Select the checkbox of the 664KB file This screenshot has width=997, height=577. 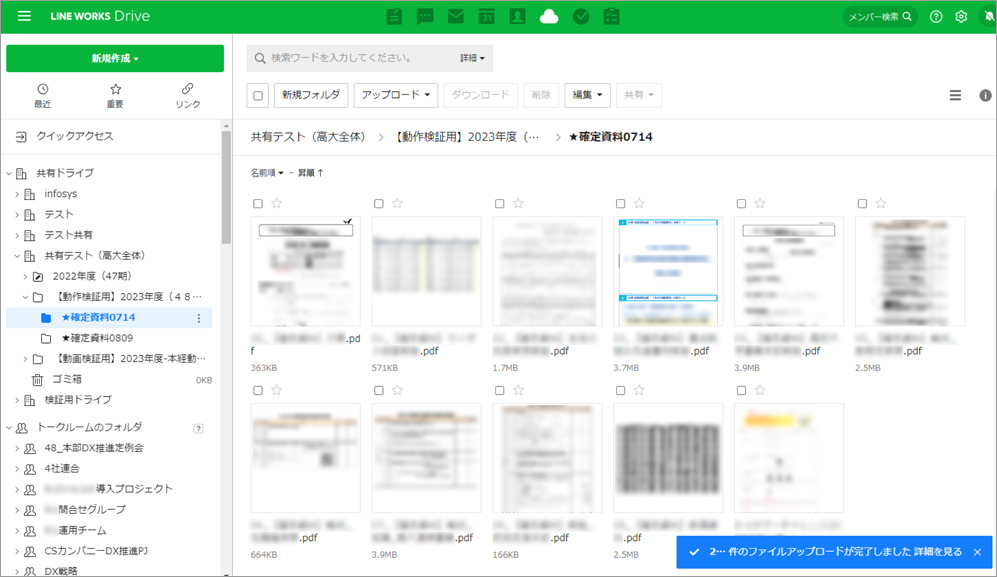click(x=258, y=391)
